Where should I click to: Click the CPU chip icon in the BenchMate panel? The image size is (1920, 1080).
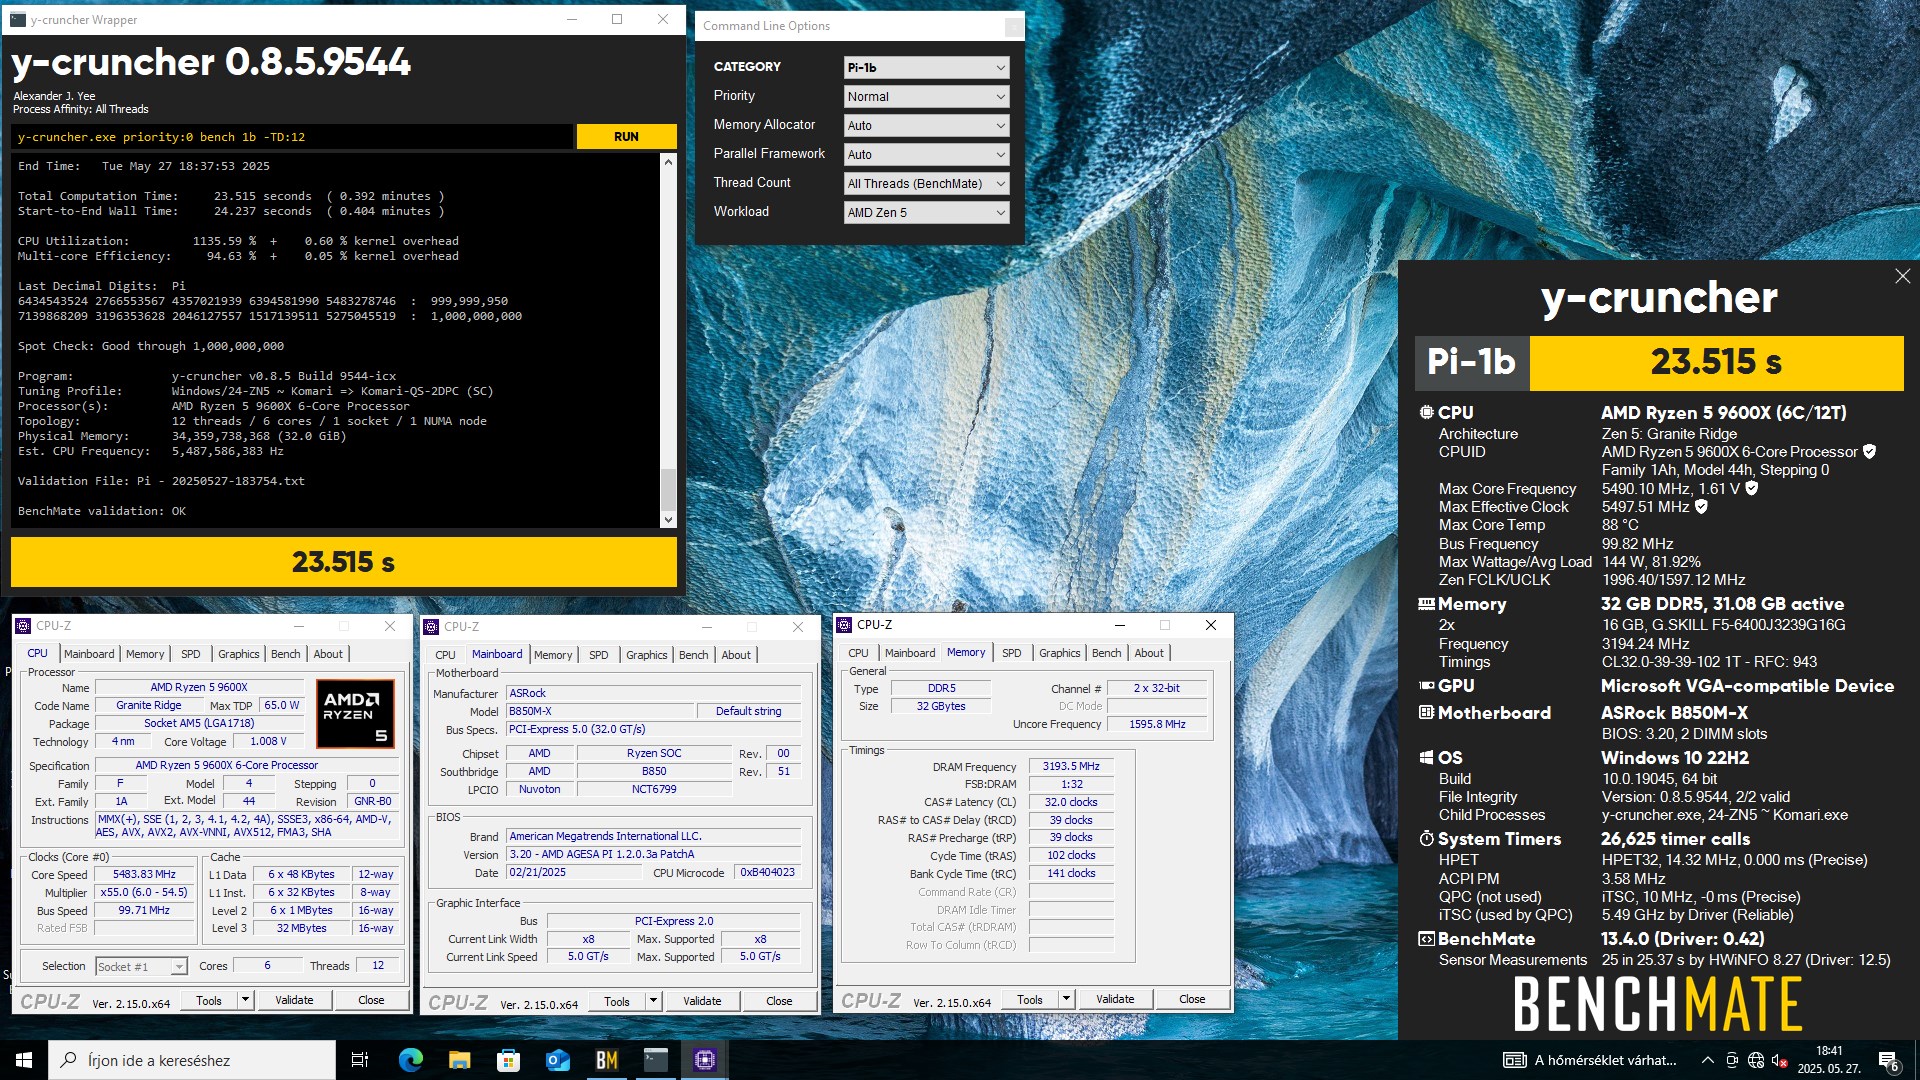1426,412
